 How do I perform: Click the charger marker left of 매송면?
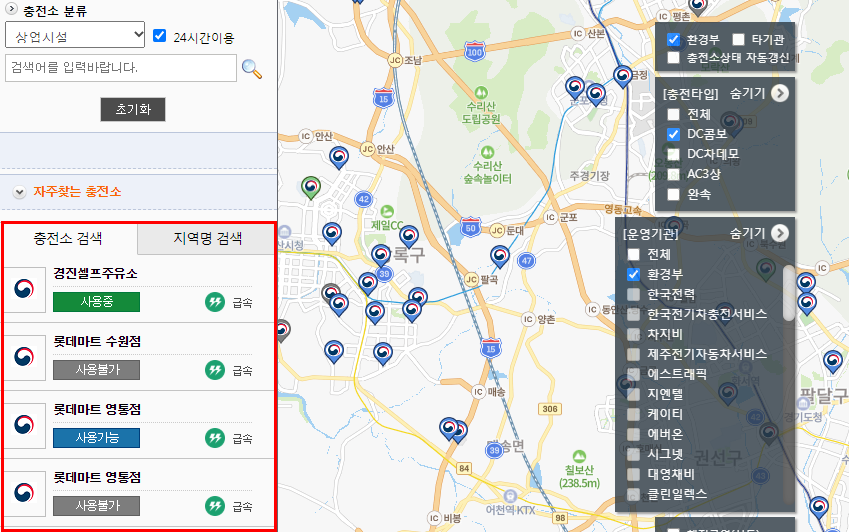449,428
